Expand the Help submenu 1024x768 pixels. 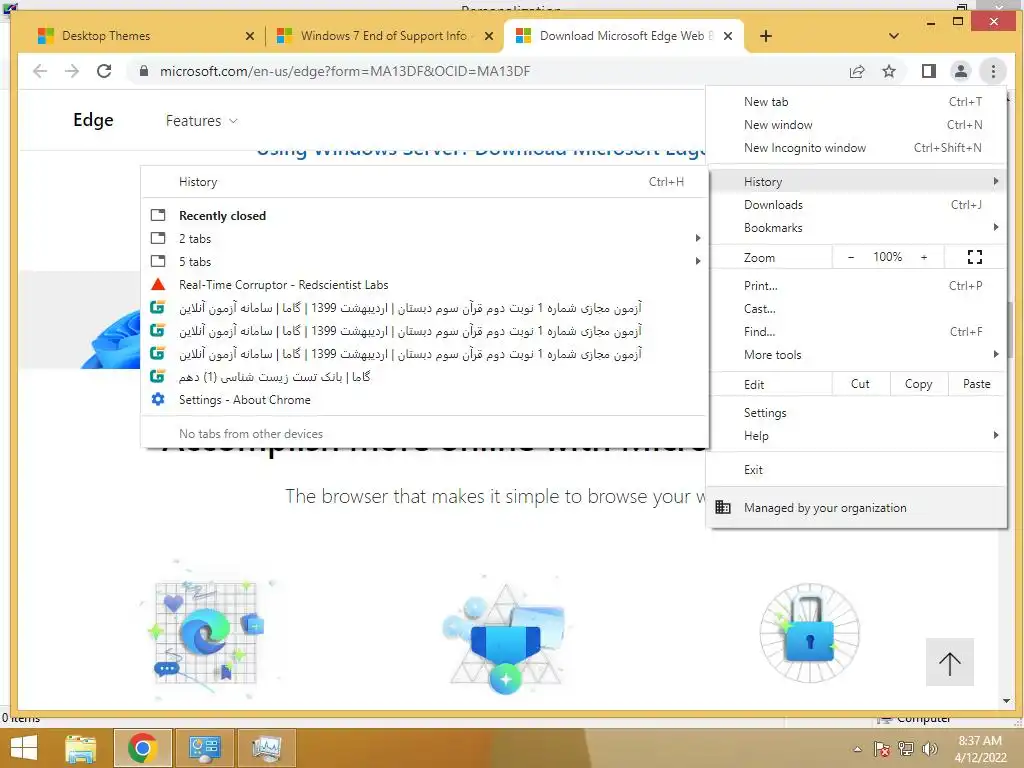pos(857,436)
